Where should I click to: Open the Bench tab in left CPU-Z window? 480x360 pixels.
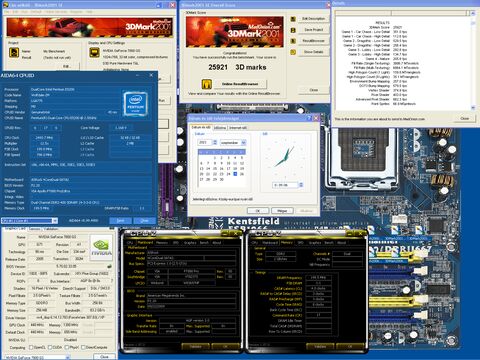click(x=204, y=243)
